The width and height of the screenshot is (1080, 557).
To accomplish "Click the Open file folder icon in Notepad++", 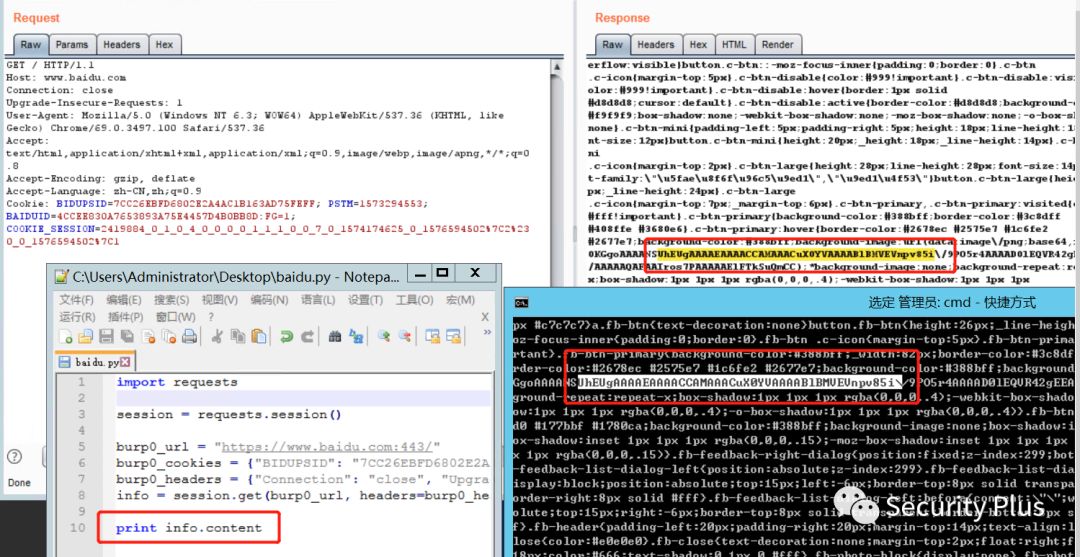I will pyautogui.click(x=85, y=336).
